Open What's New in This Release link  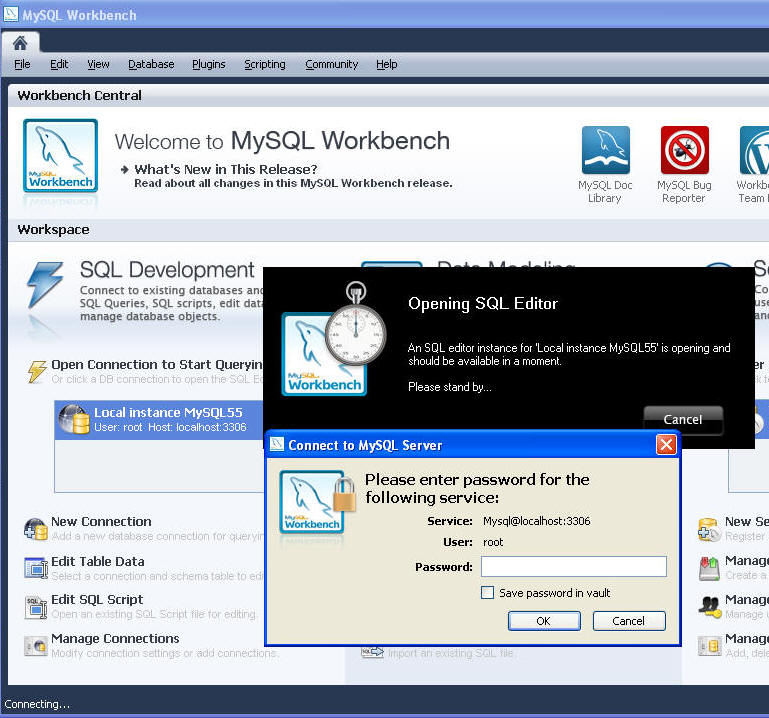click(226, 169)
